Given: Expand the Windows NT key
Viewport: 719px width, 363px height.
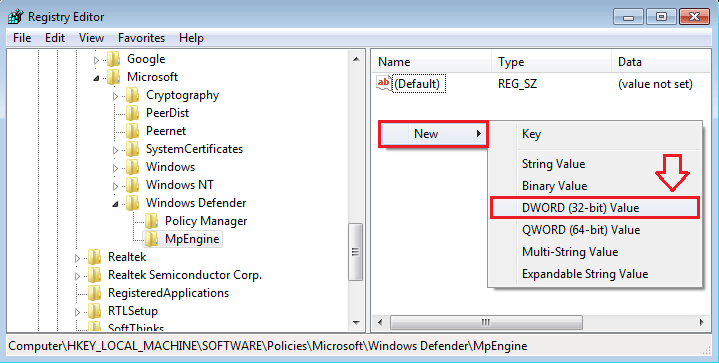Looking at the screenshot, I should [116, 186].
